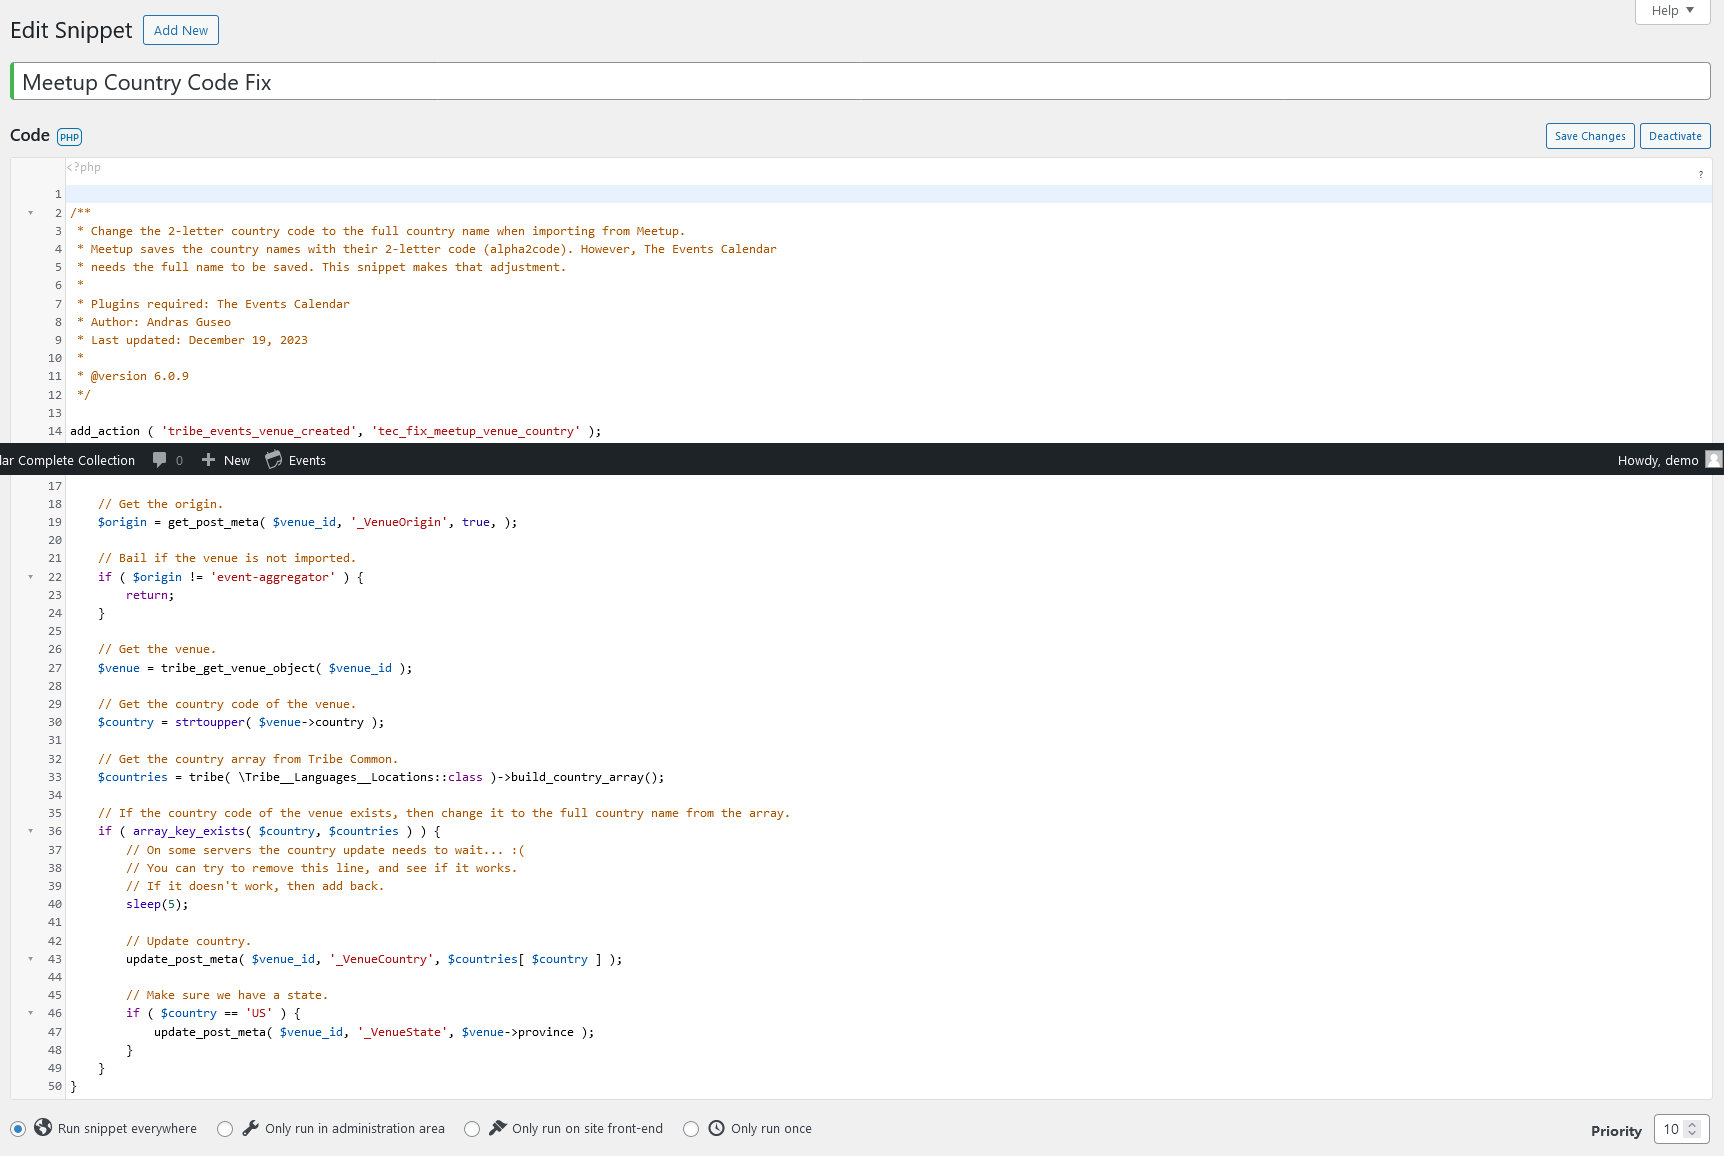
Task: Enable Only run in administration area
Action: (225, 1128)
